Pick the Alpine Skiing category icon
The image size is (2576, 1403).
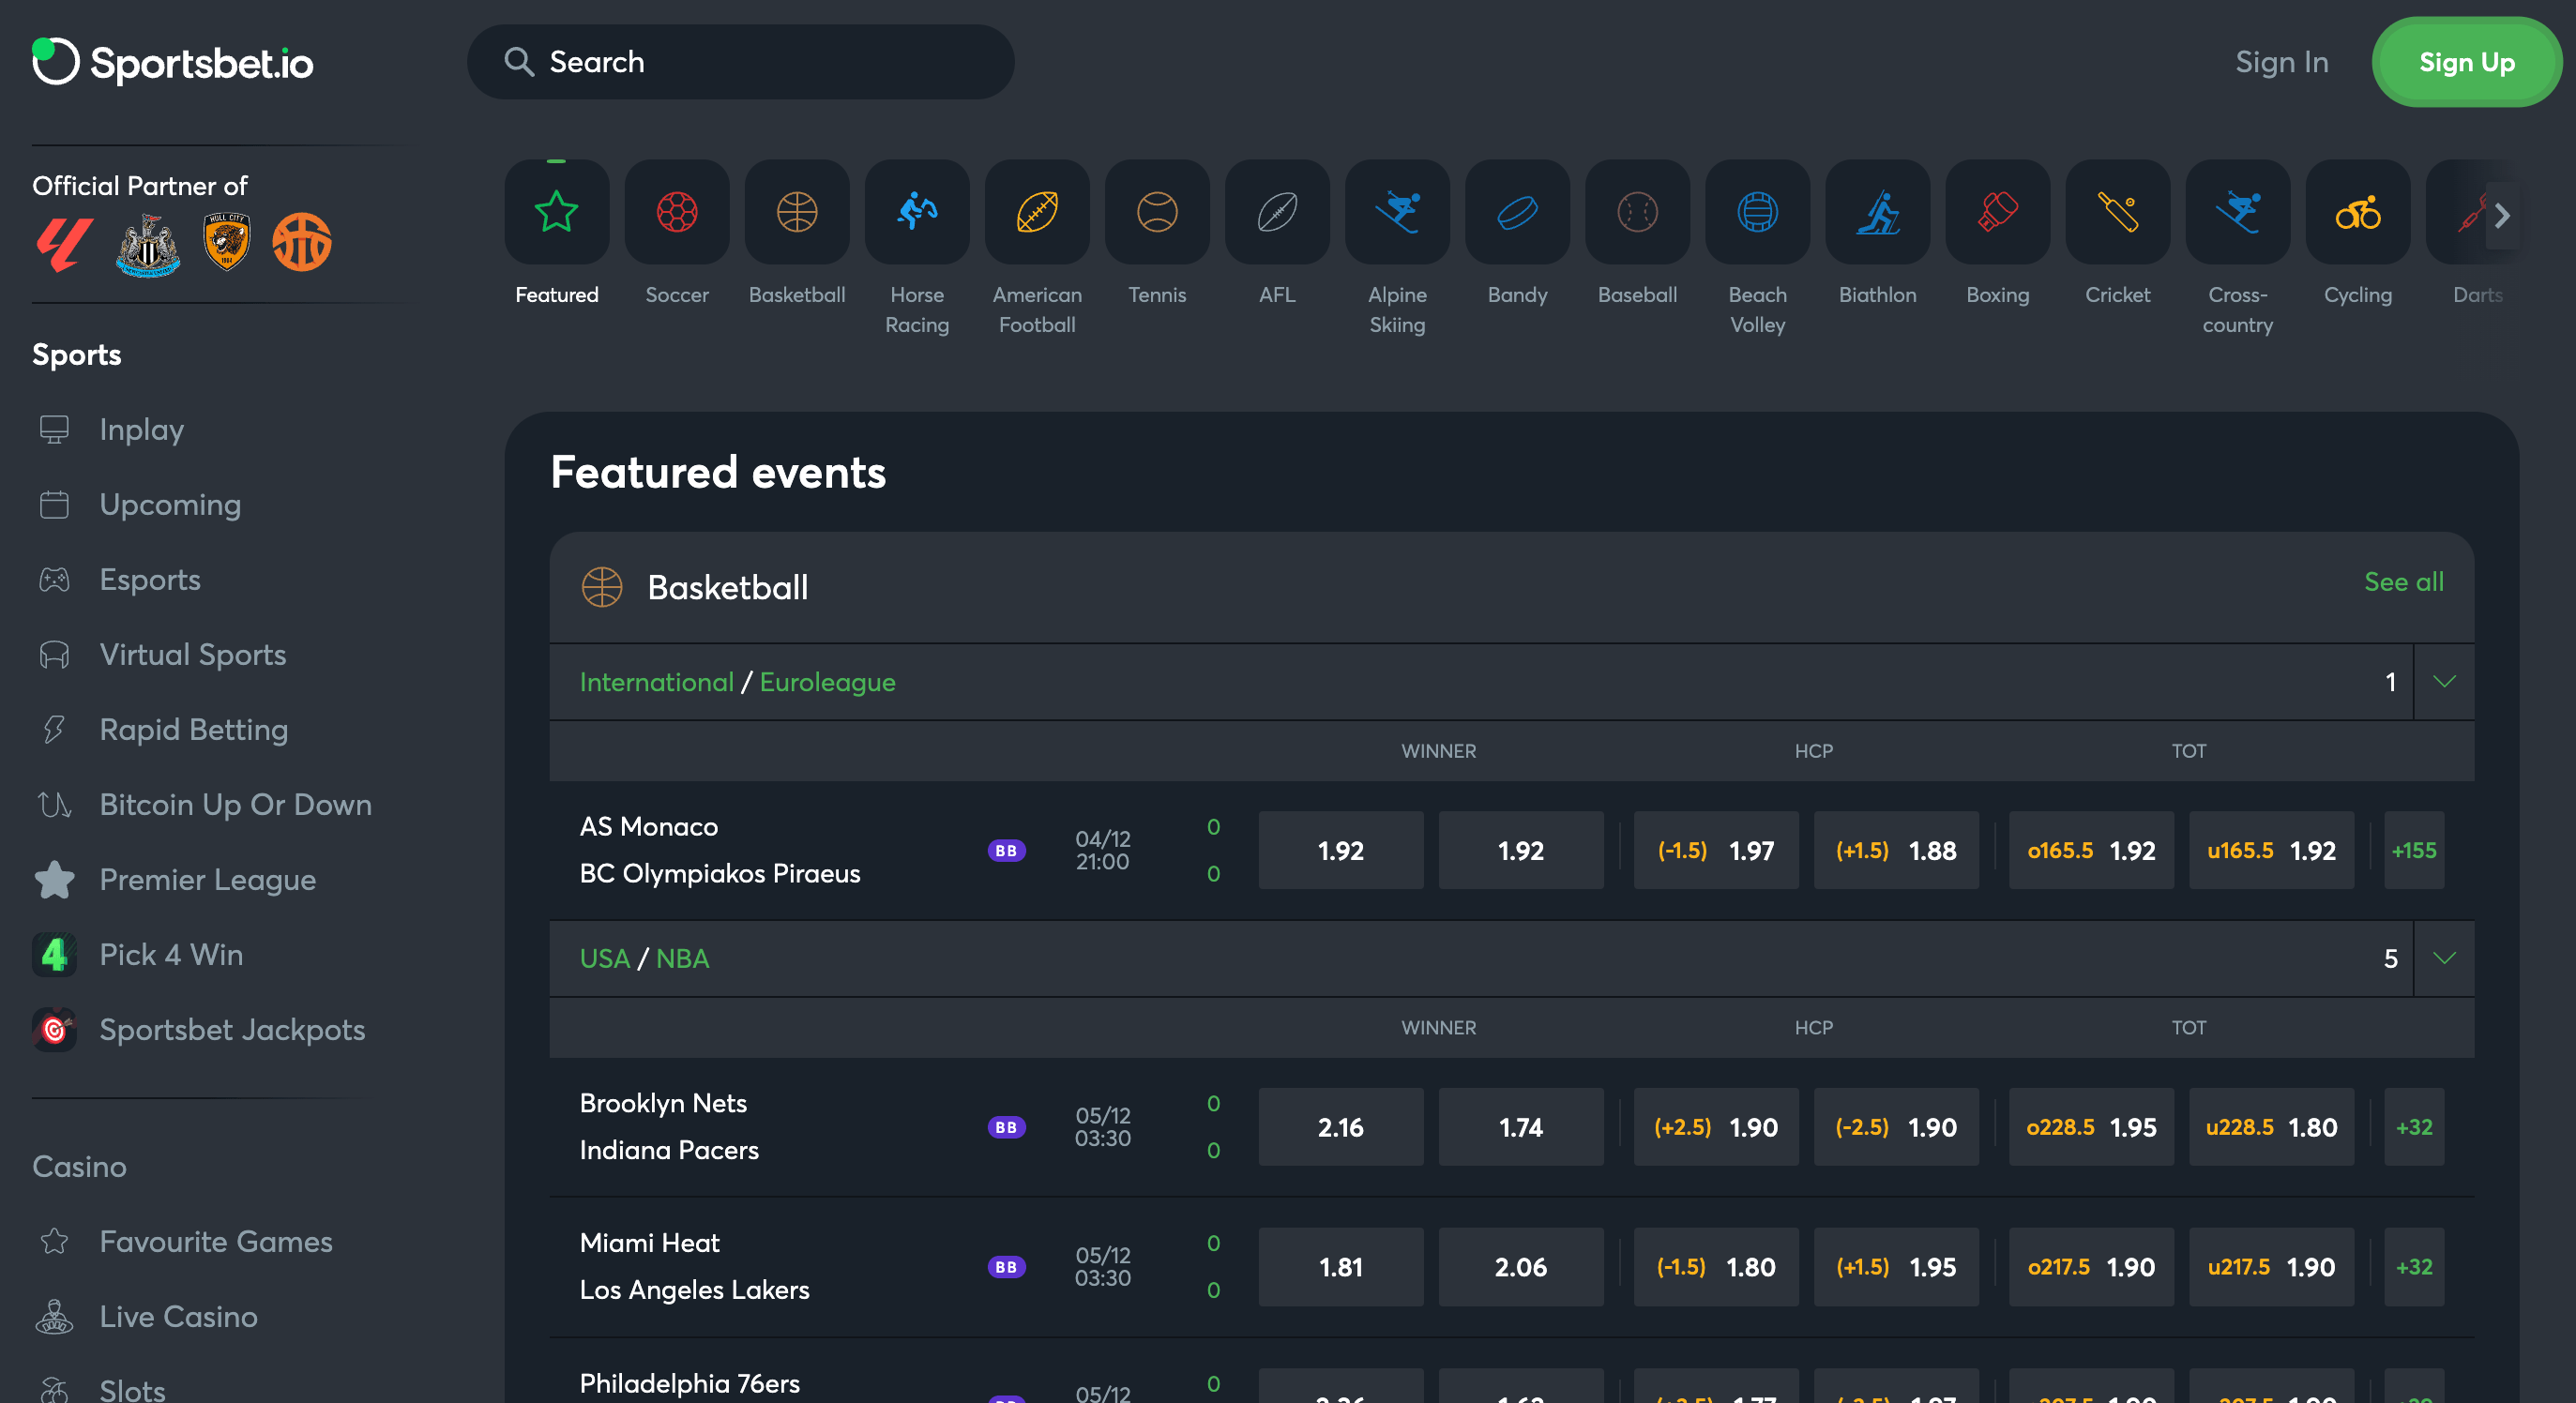(x=1397, y=212)
